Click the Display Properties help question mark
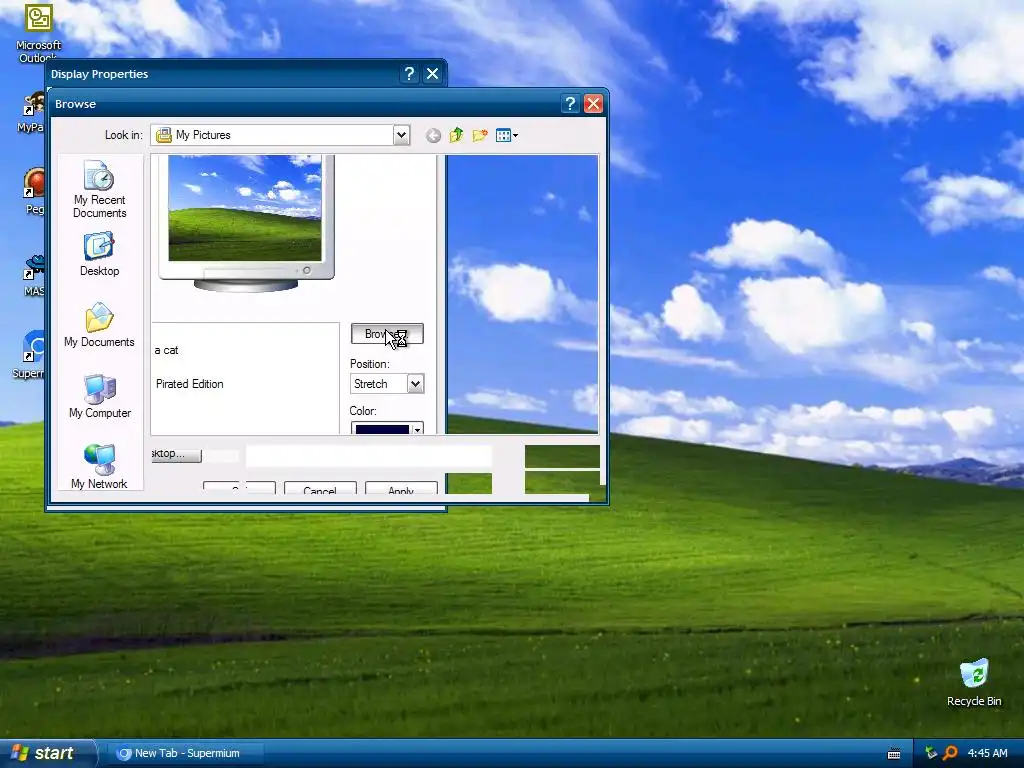Viewport: 1024px width, 768px height. 409,74
